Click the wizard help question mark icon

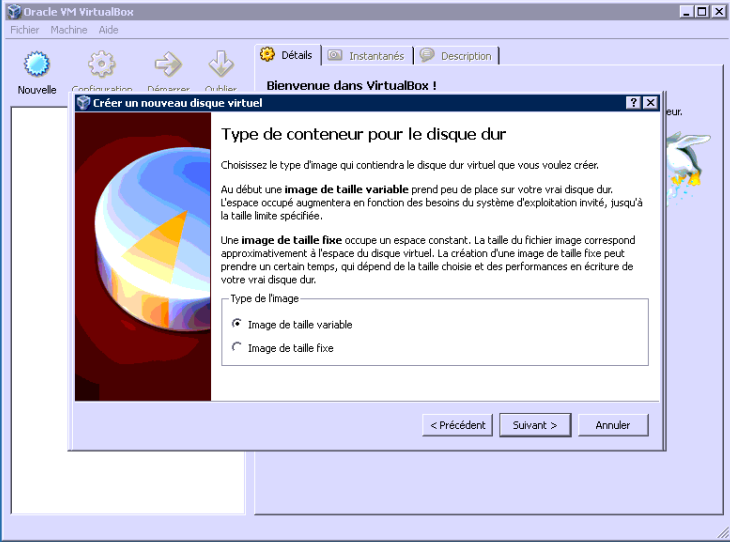(x=634, y=103)
